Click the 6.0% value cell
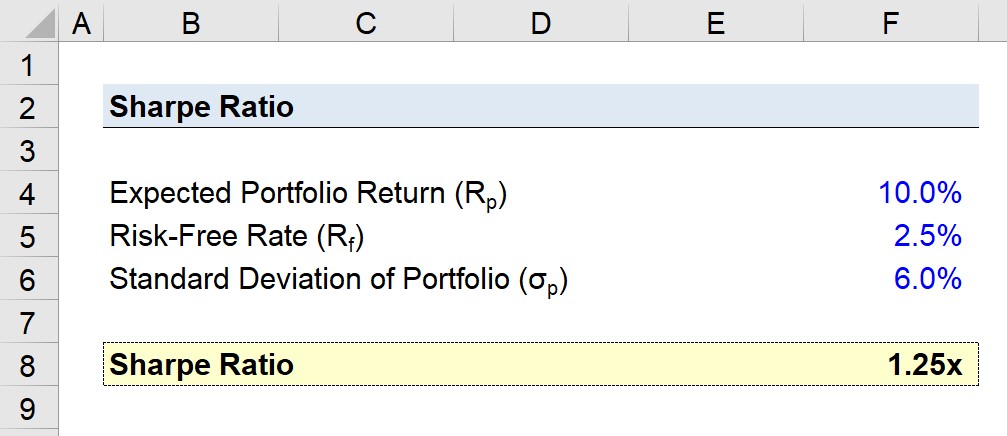 pyautogui.click(x=891, y=279)
